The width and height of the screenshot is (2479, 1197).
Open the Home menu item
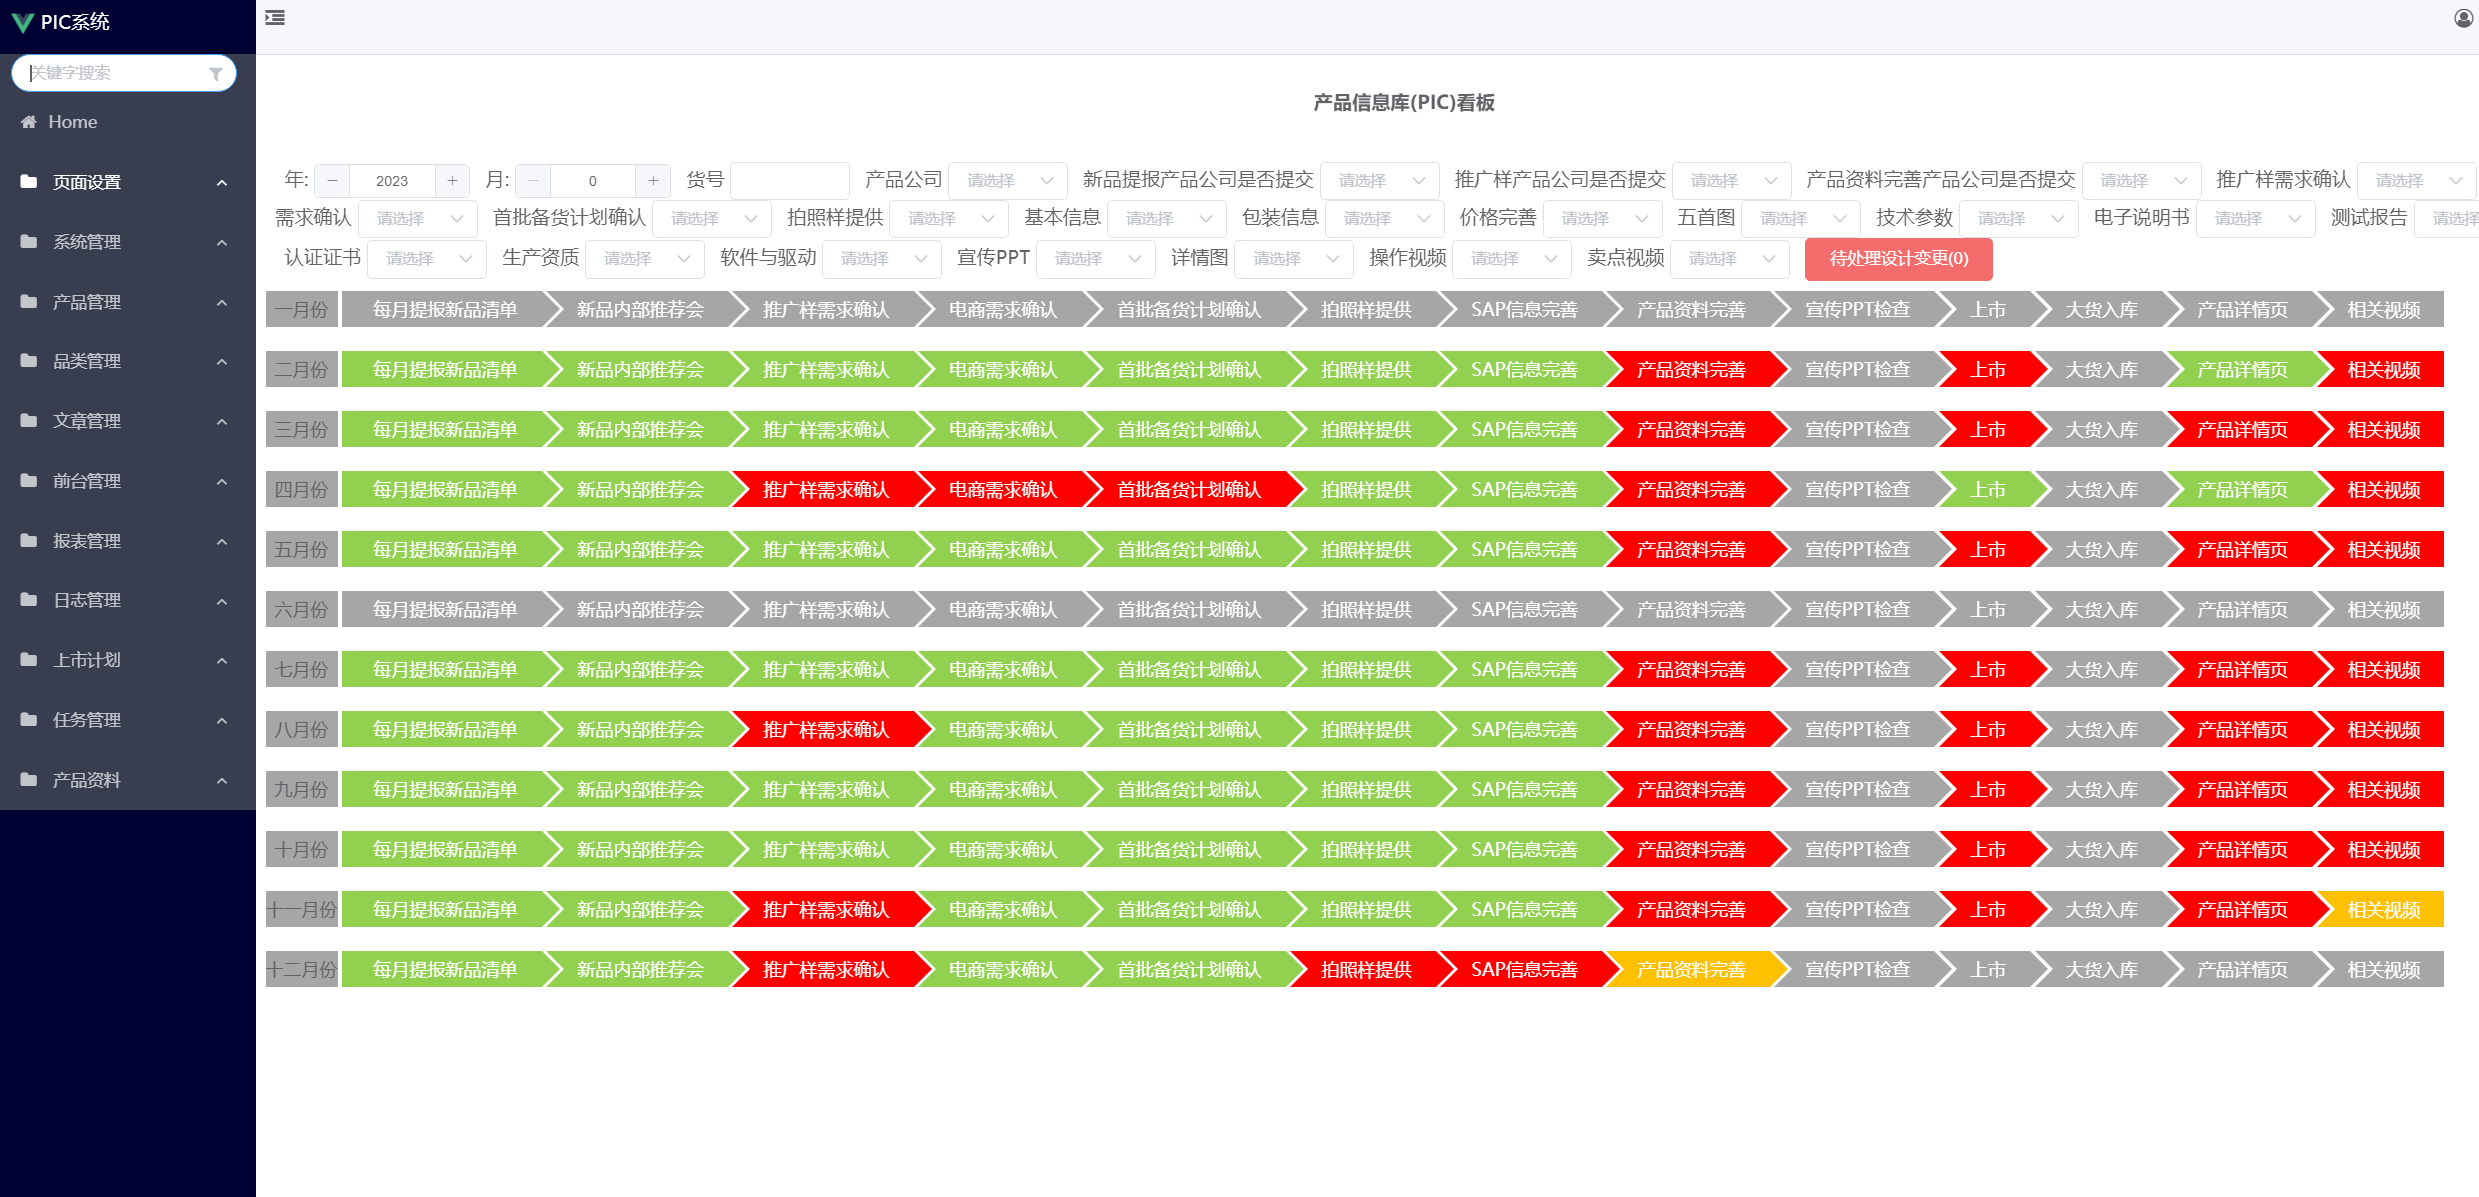(x=128, y=122)
